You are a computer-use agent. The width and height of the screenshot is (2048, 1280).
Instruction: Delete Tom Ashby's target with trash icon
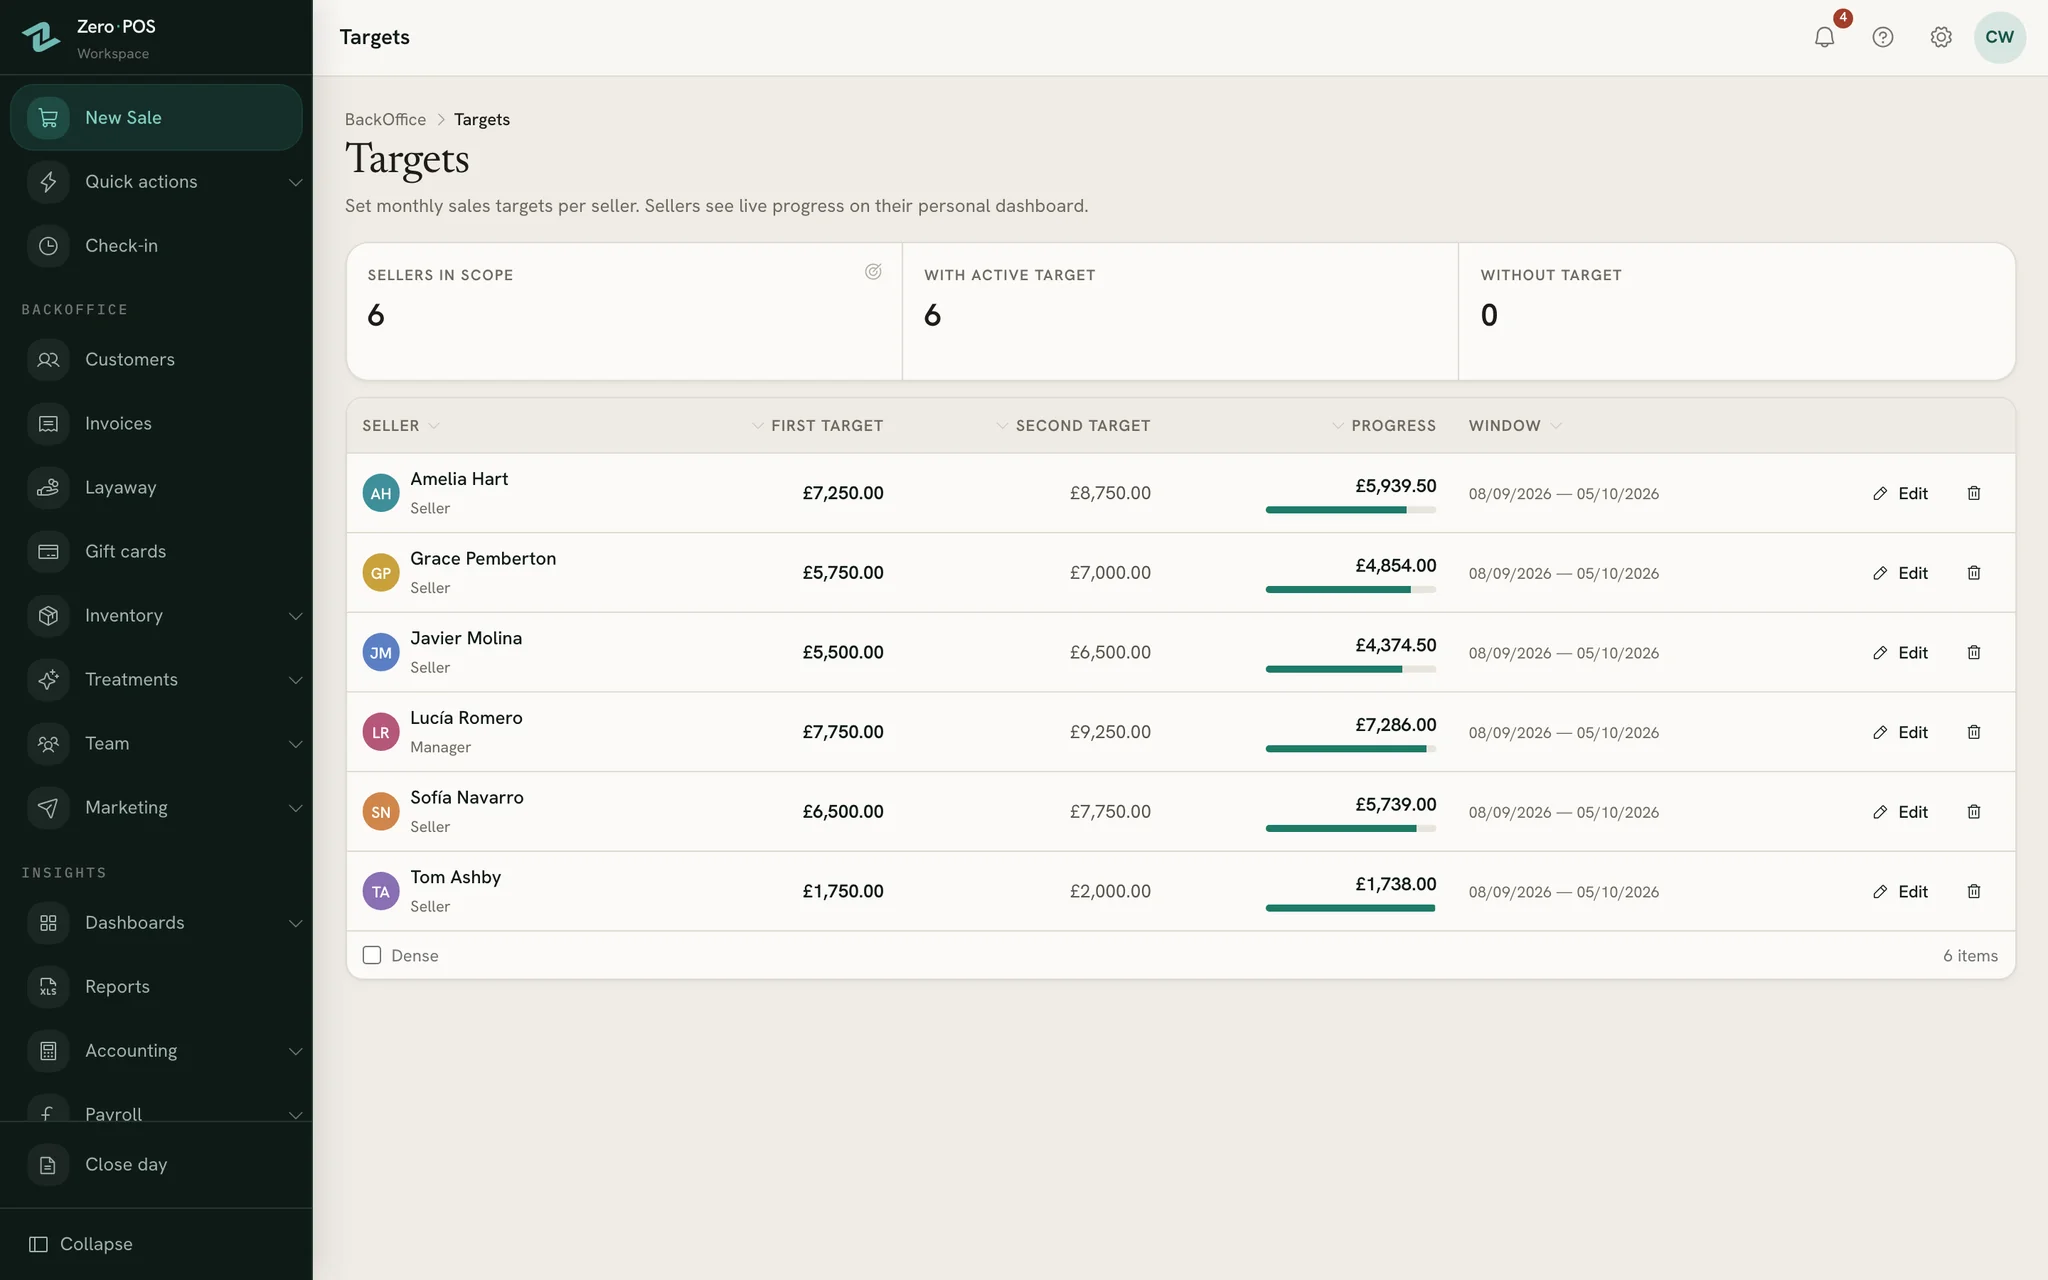point(1974,891)
